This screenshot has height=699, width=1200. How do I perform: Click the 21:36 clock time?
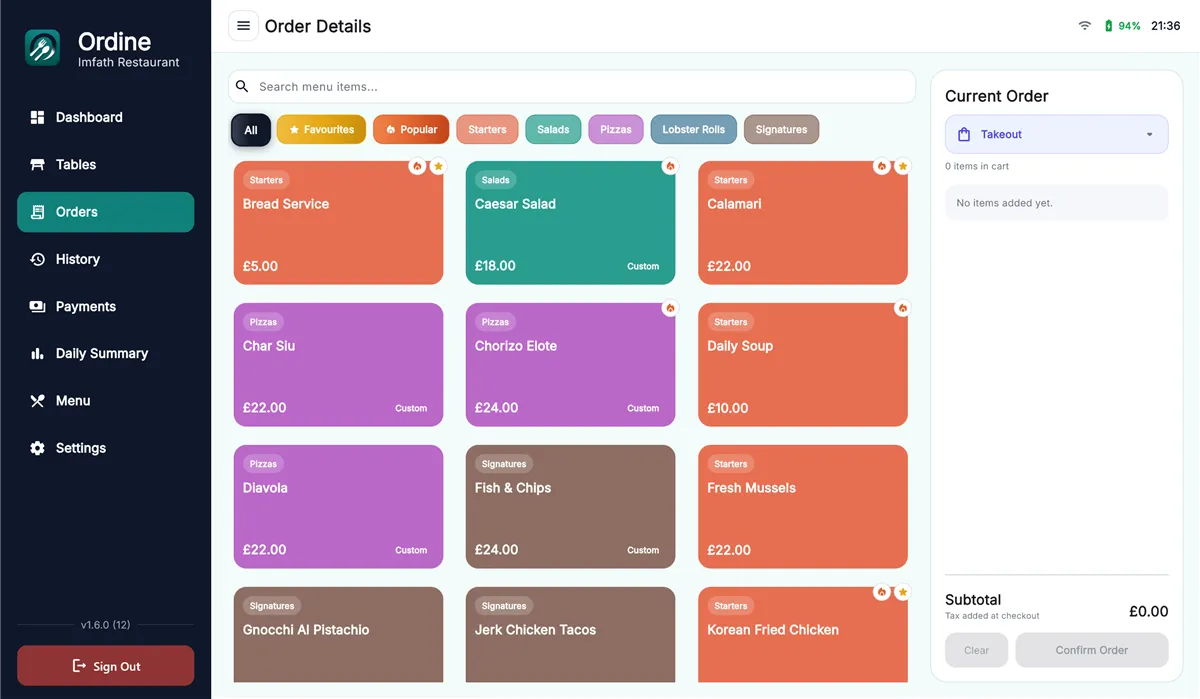point(1165,26)
